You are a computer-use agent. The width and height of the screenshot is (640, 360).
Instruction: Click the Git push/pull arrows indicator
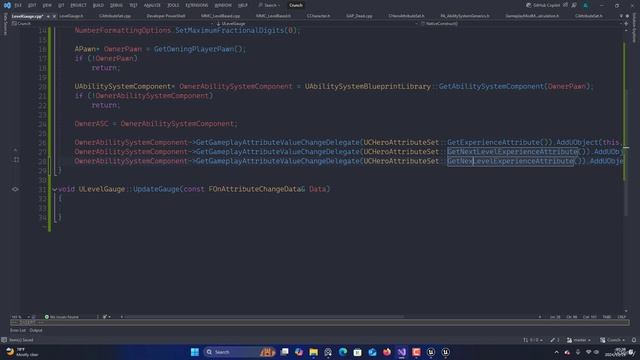coord(533,340)
